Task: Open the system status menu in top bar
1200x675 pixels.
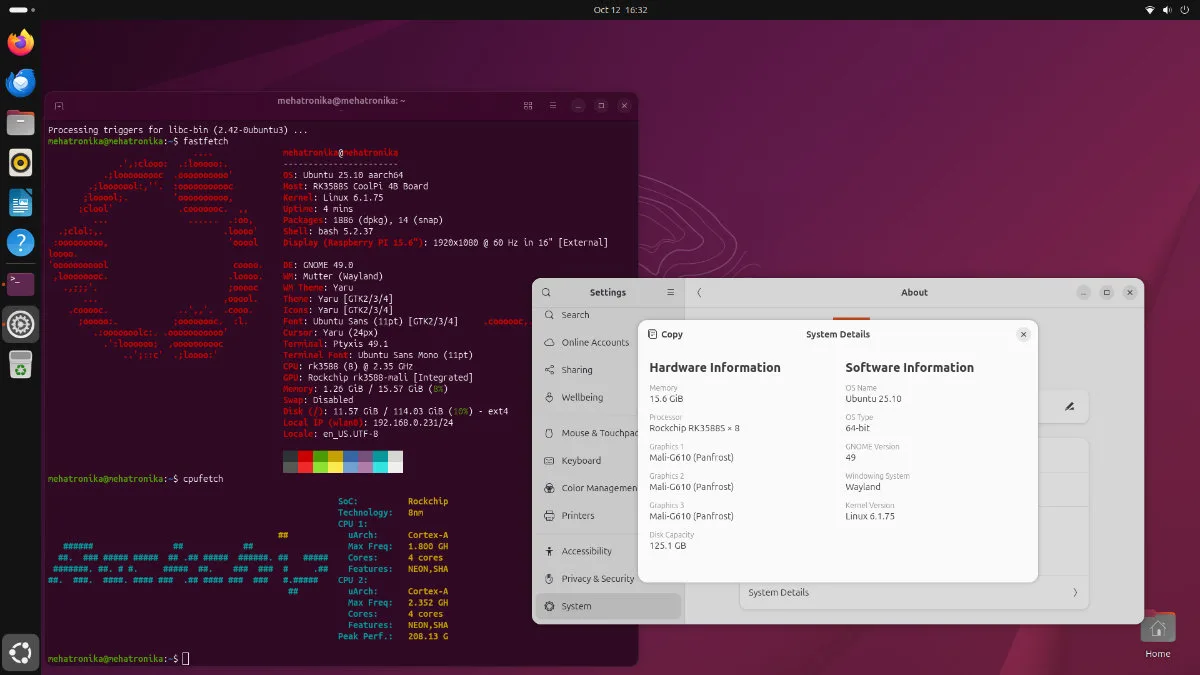Action: (1168, 9)
